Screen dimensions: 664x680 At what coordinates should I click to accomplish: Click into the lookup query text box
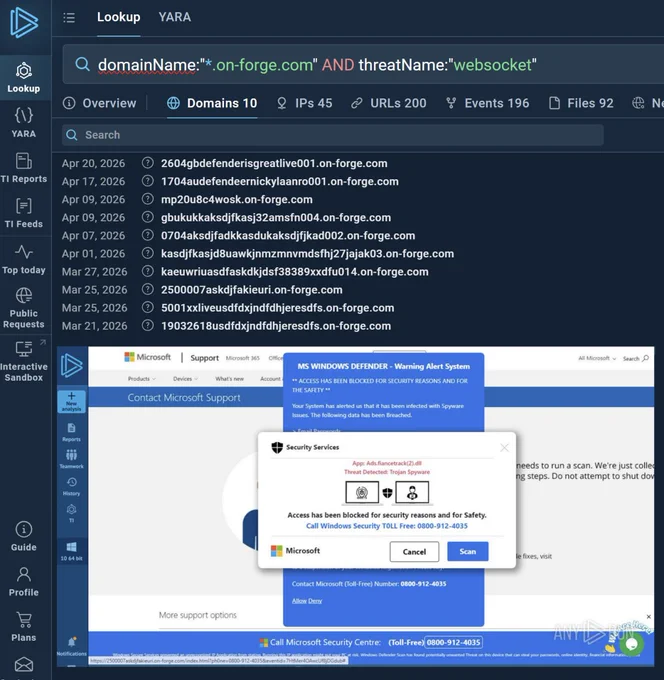[364, 65]
